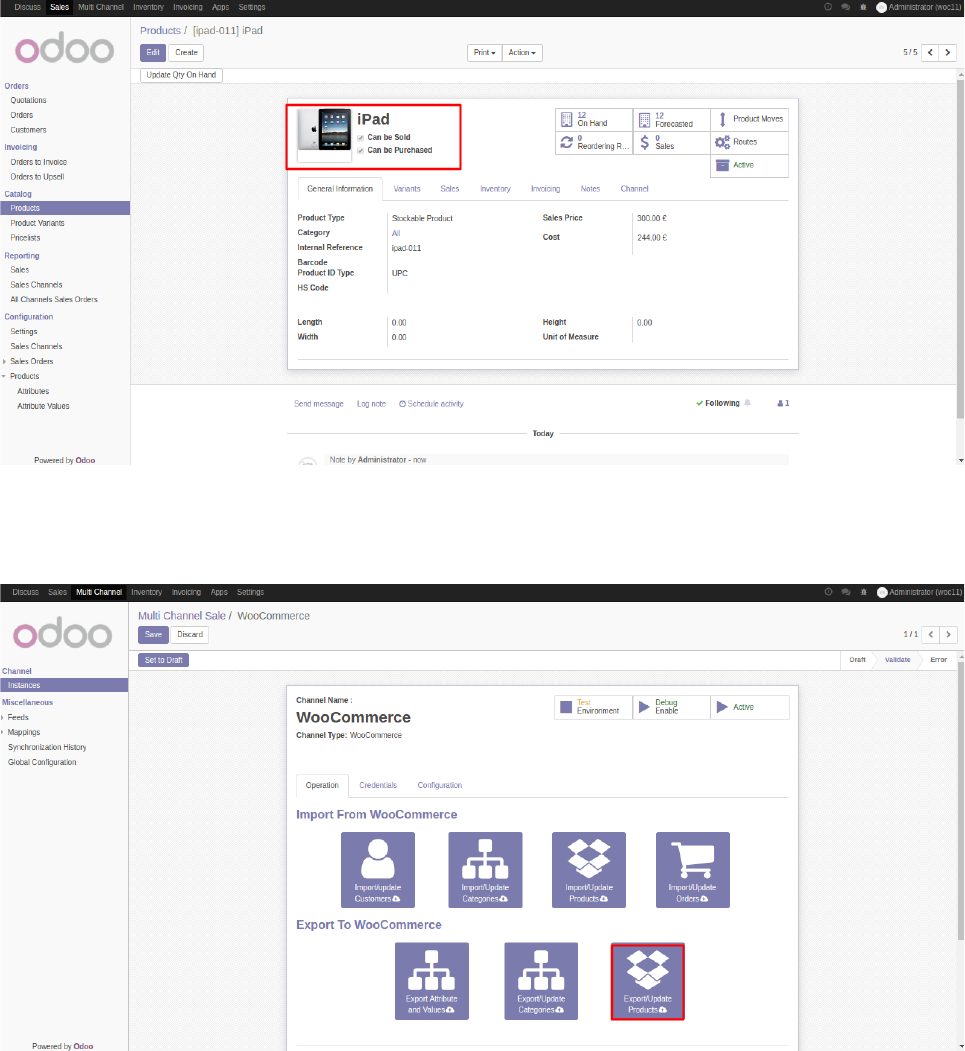Click the On Hand stat button icon

tap(566, 119)
